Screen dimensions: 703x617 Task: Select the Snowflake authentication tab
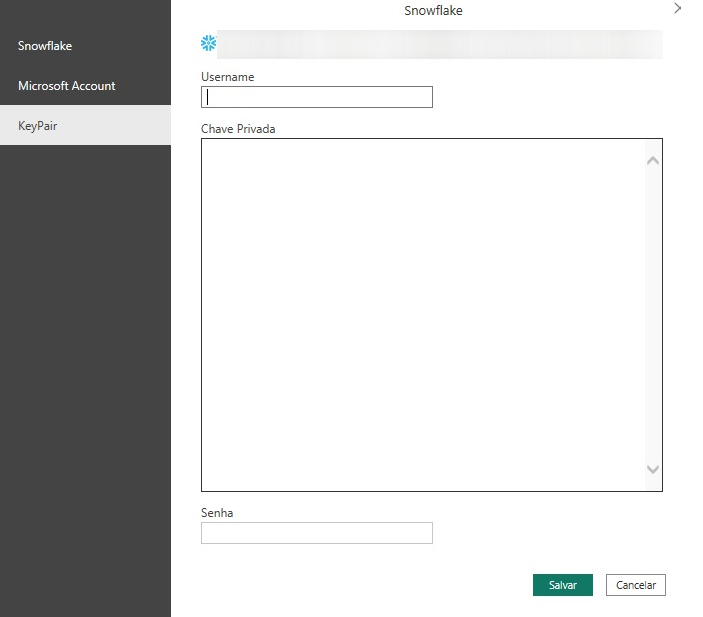(85, 46)
